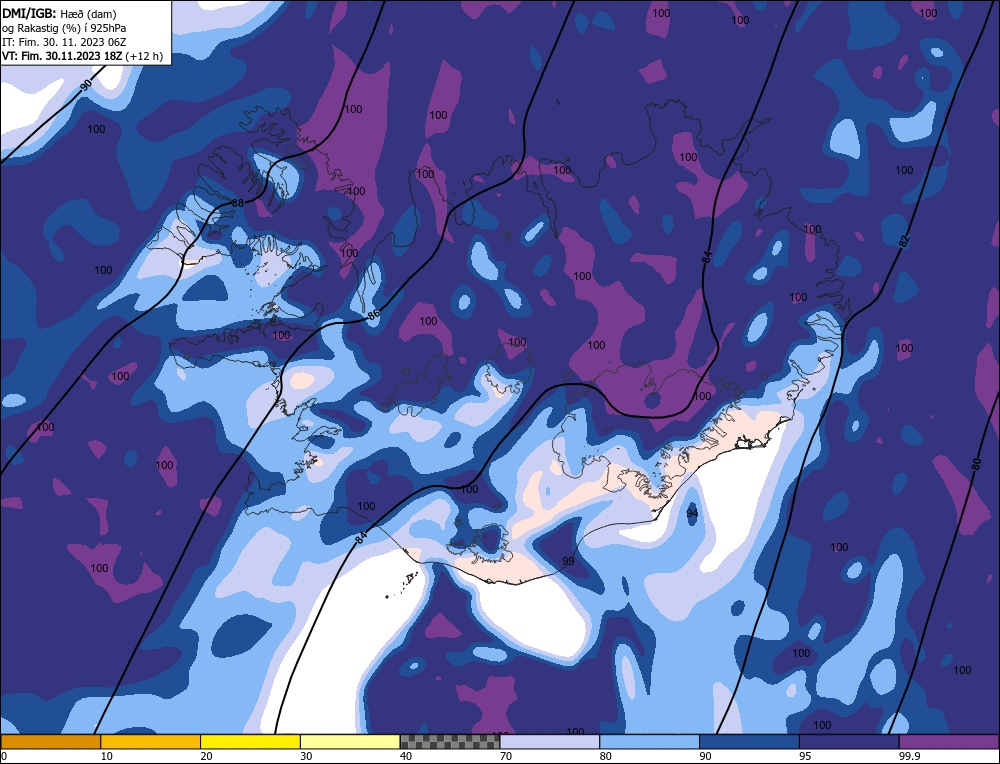Pick the light blue 80–90 legend swatch
Viewport: 1000px width, 764px height.
point(649,742)
